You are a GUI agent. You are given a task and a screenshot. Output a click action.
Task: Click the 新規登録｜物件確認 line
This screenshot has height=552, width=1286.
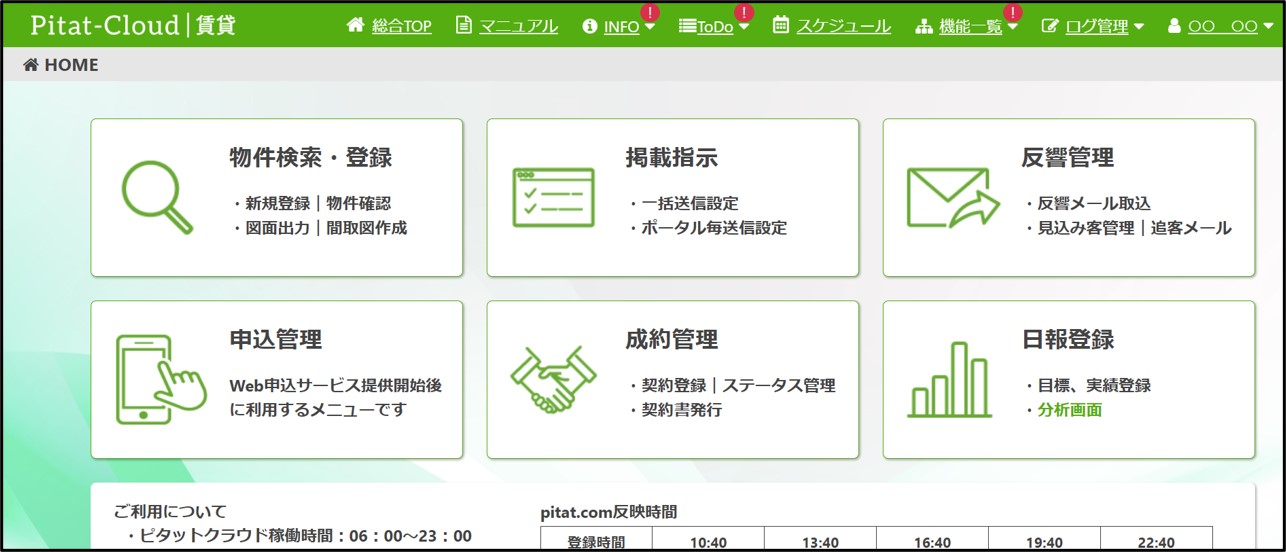pos(311,203)
